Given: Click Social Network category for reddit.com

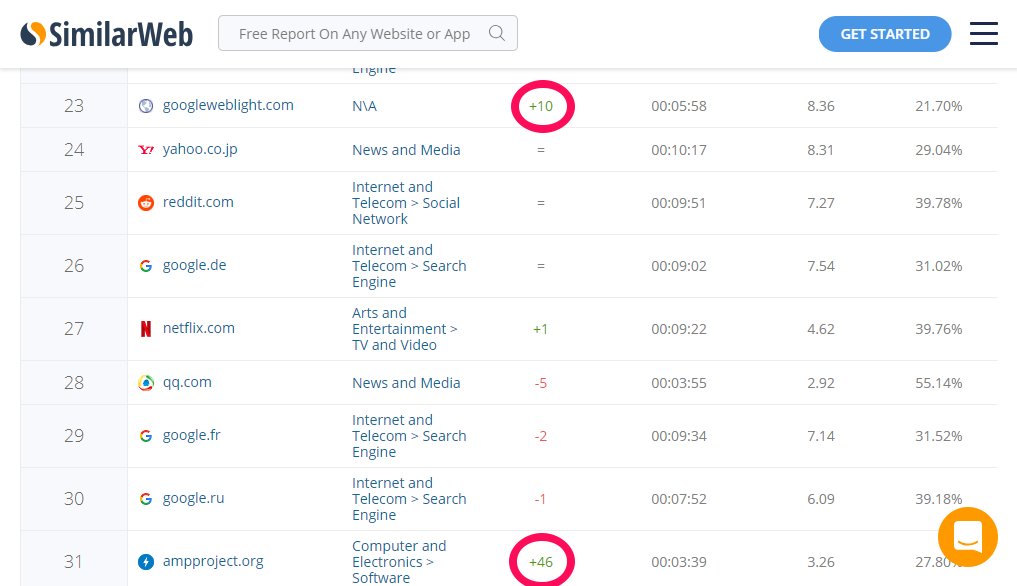Looking at the screenshot, I should tap(406, 203).
